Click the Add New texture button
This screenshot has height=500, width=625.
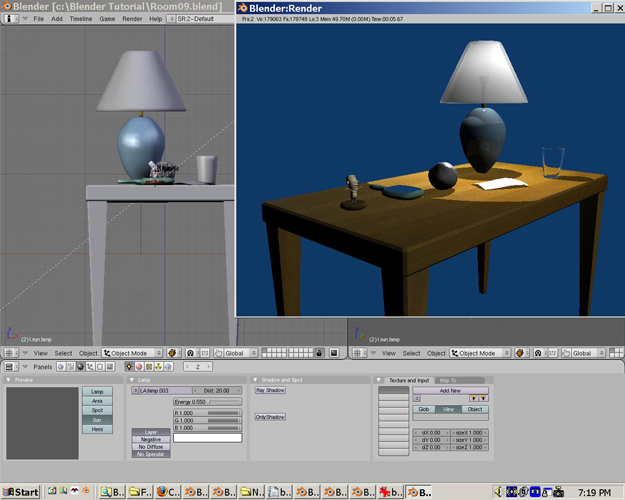[x=449, y=391]
